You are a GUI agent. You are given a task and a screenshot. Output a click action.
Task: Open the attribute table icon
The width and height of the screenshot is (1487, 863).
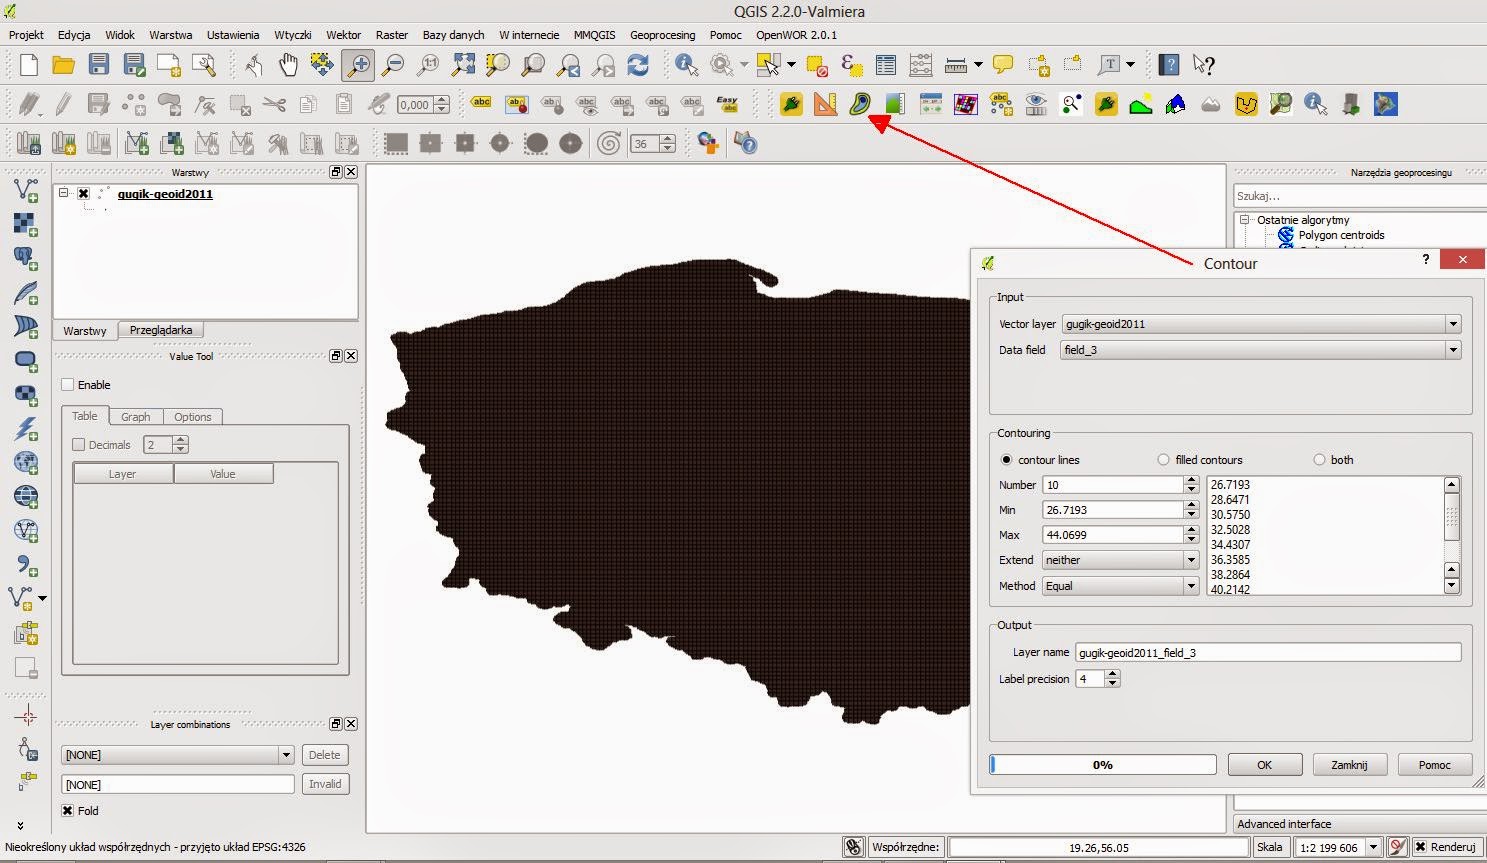coord(886,65)
